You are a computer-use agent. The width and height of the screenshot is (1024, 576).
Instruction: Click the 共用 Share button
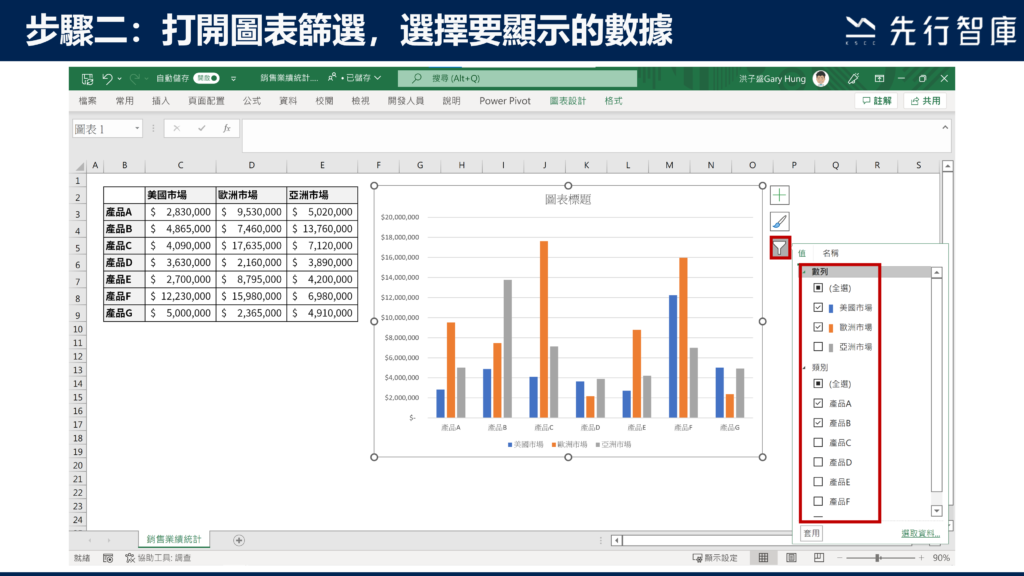[926, 101]
